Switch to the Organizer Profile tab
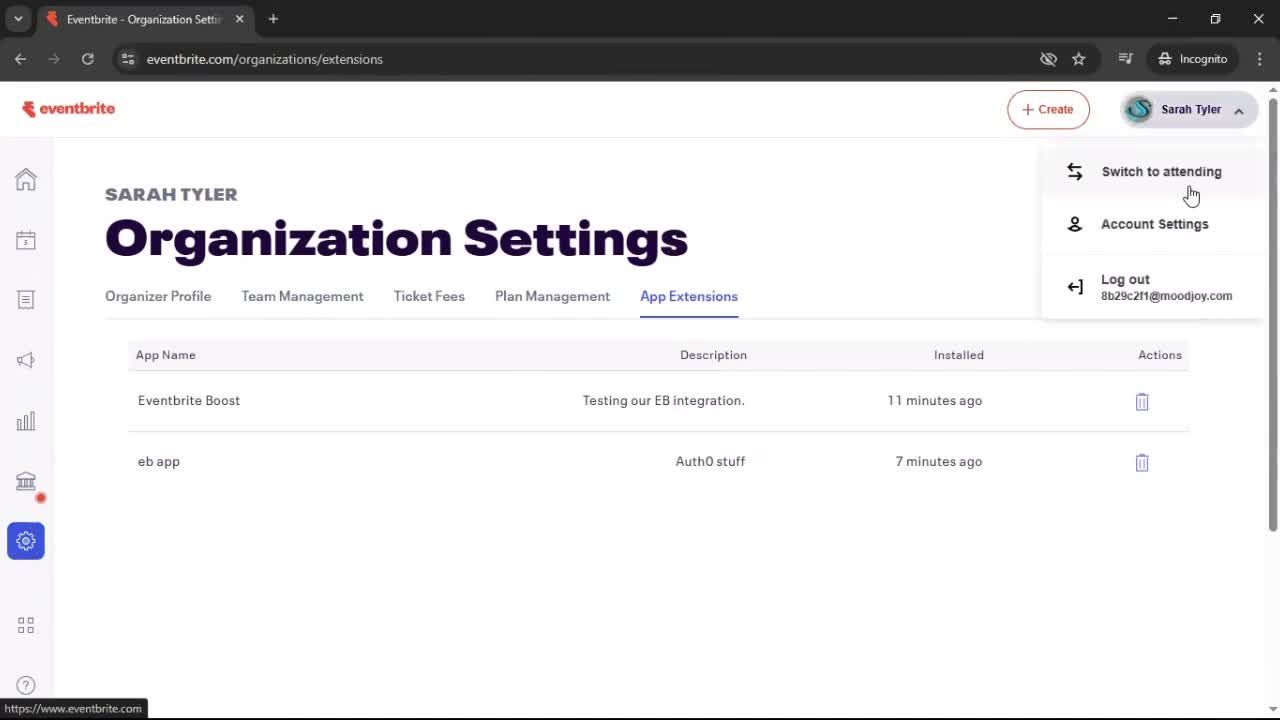 coord(158,296)
